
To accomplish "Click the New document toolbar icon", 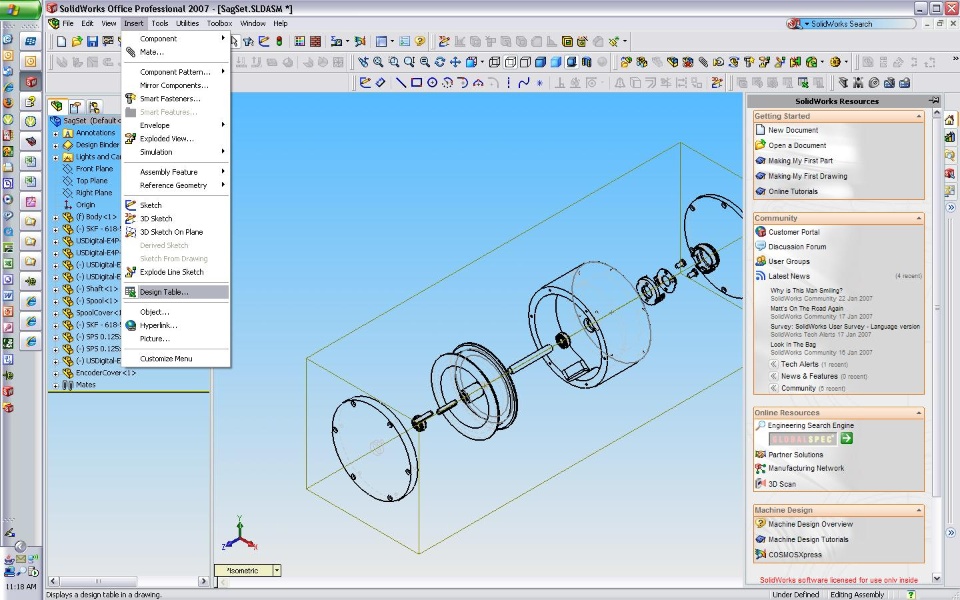I will [x=61, y=41].
